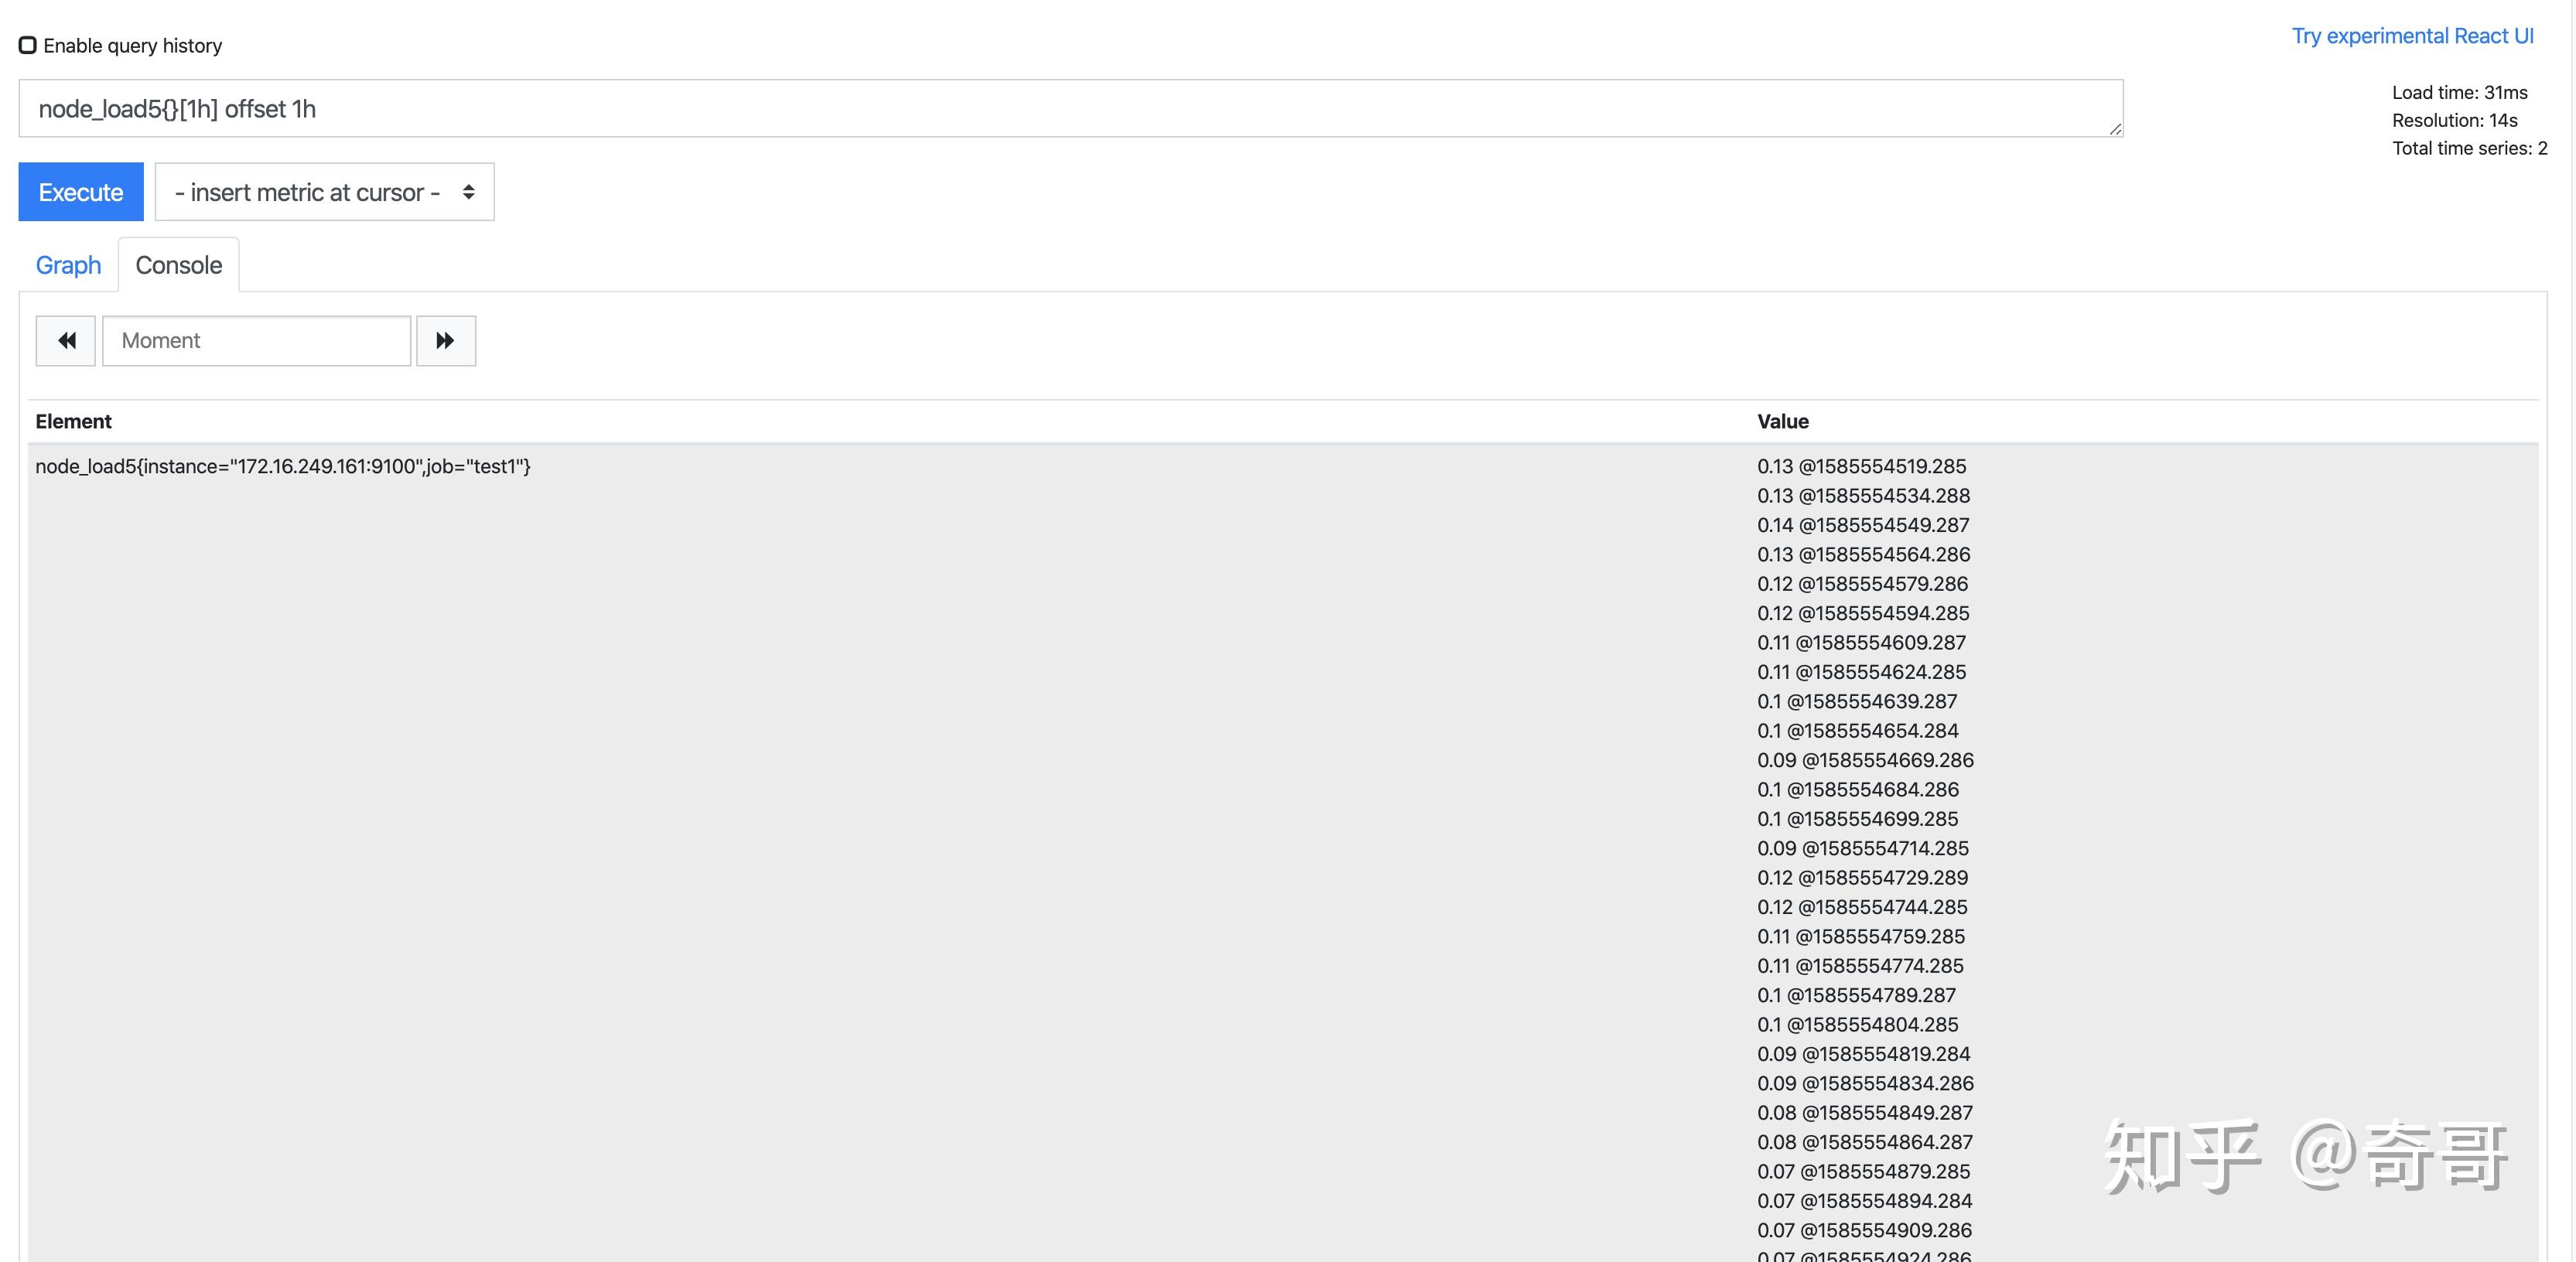2576x1262 pixels.
Task: Click the Total time series: 2 text
Action: (2469, 148)
